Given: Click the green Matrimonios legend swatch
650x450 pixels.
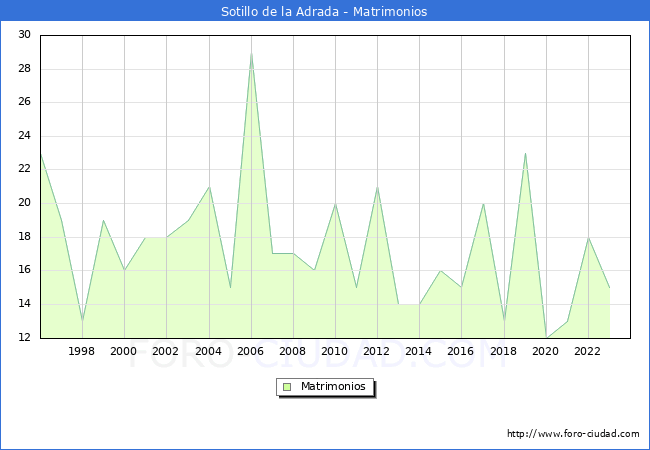Looking at the screenshot, I should 287,386.
